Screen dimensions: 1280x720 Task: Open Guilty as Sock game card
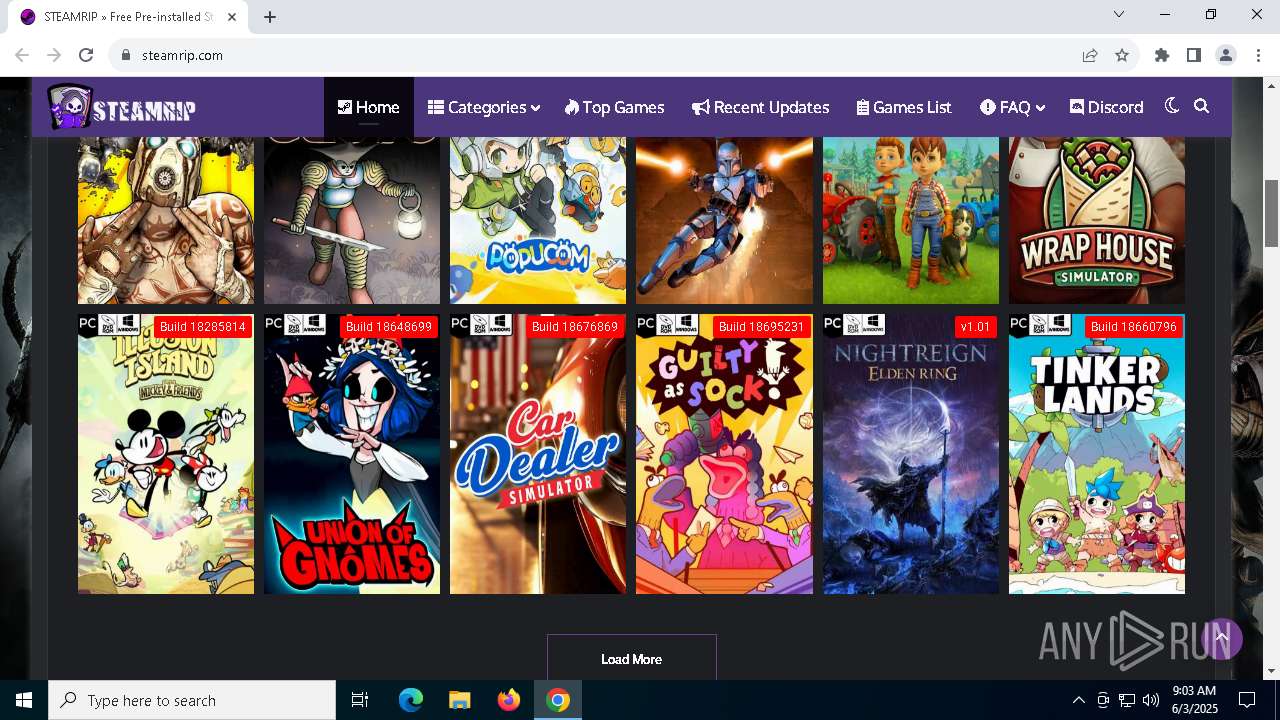(724, 454)
